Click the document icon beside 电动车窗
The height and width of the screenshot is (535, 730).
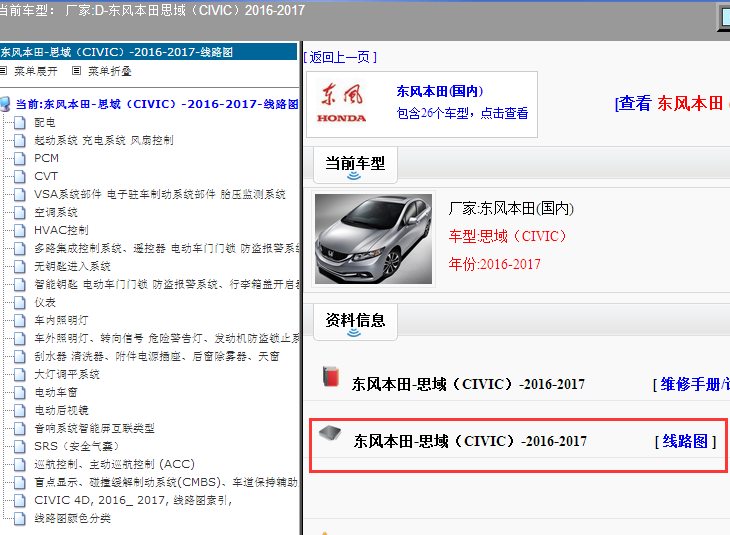pyautogui.click(x=20, y=393)
